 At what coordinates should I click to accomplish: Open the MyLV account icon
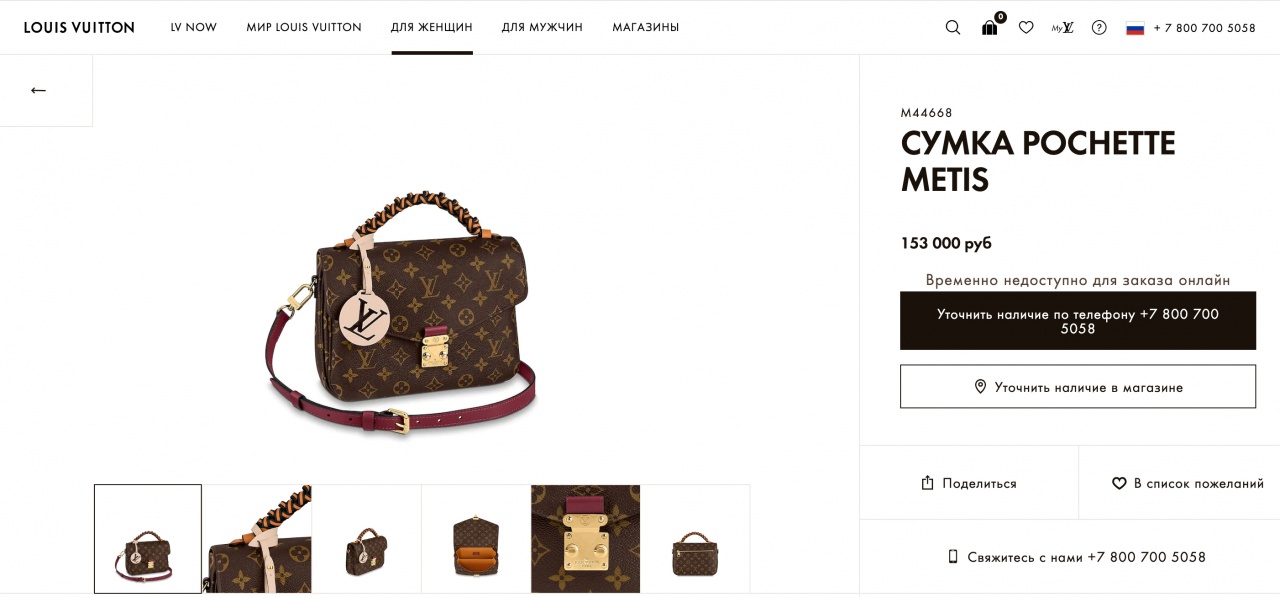point(1062,27)
